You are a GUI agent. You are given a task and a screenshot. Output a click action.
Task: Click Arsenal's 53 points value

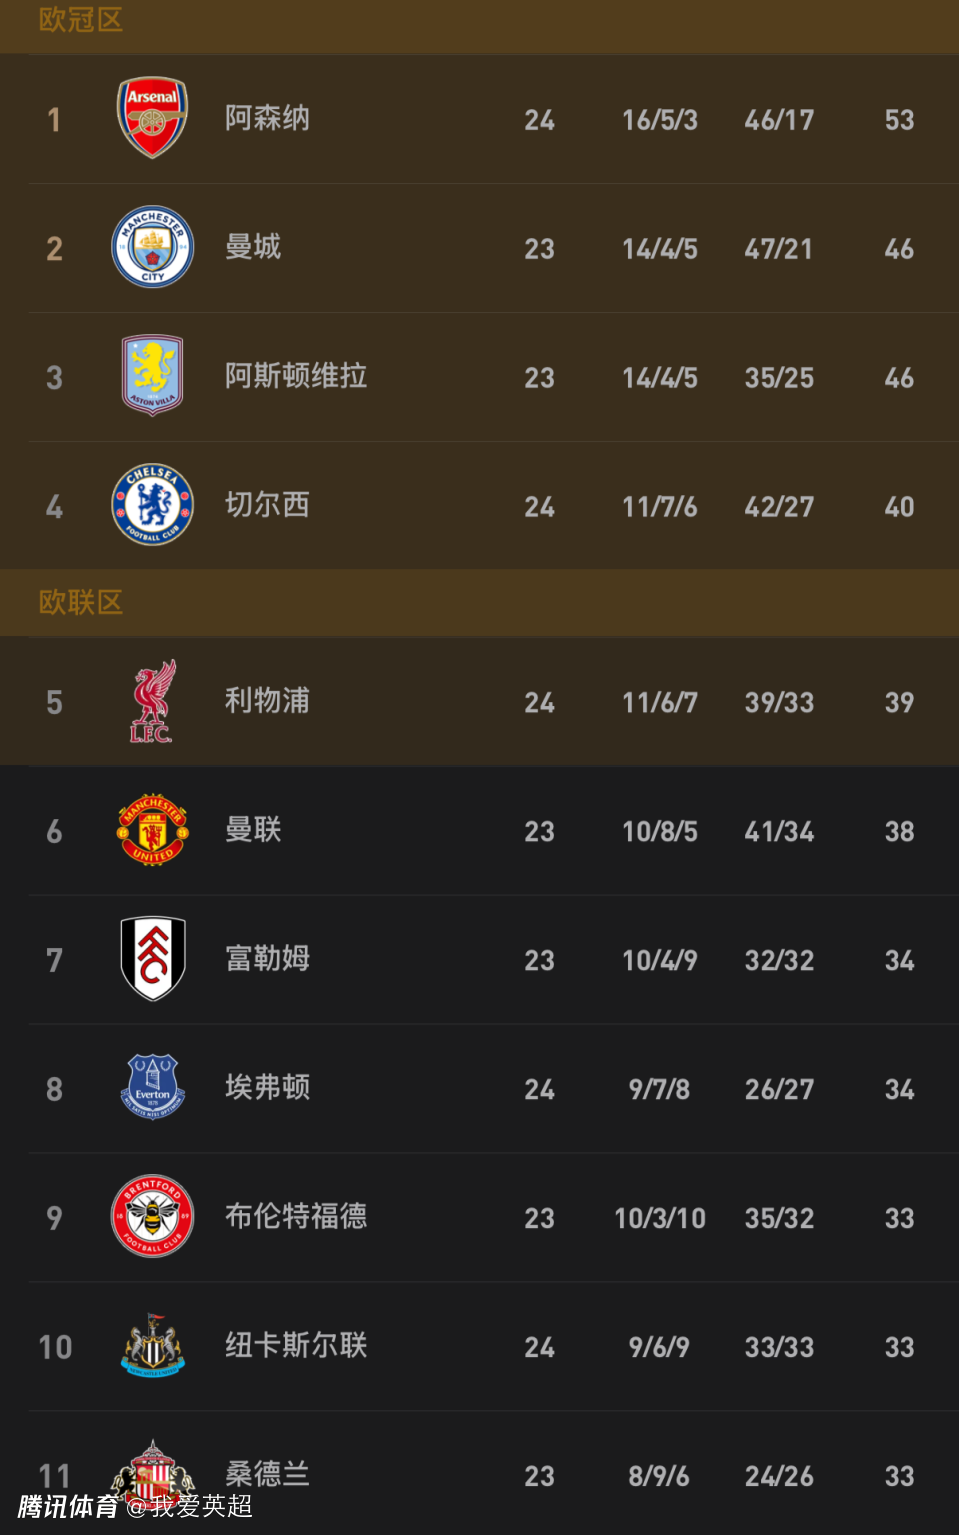[899, 120]
